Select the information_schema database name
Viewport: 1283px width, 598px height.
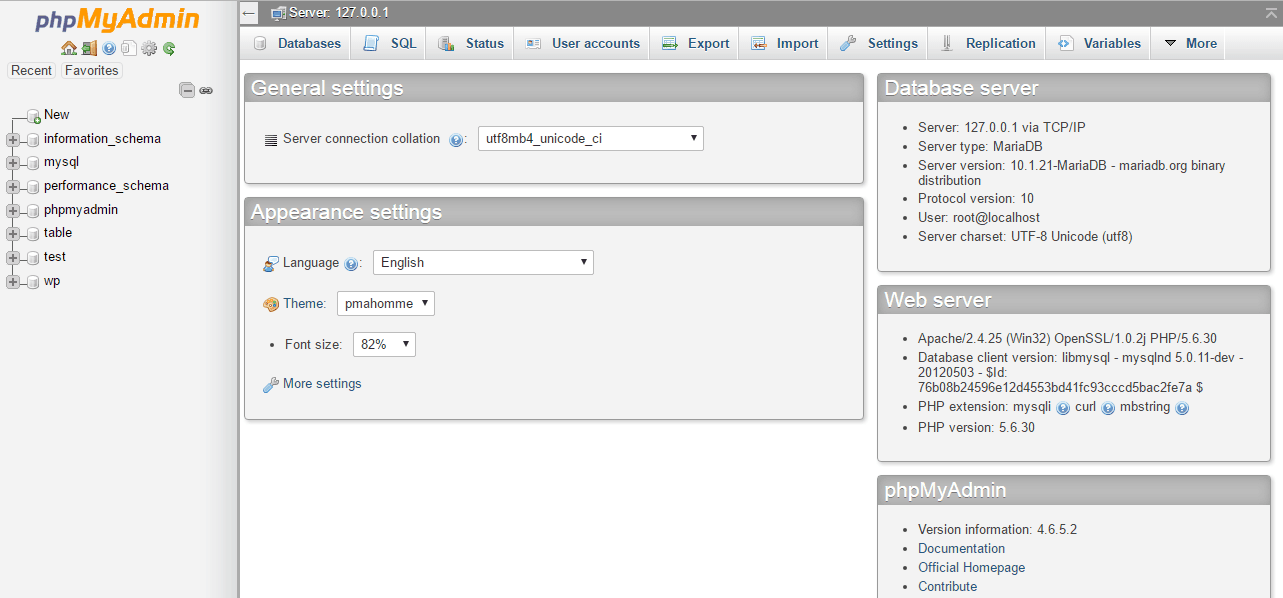(102, 139)
